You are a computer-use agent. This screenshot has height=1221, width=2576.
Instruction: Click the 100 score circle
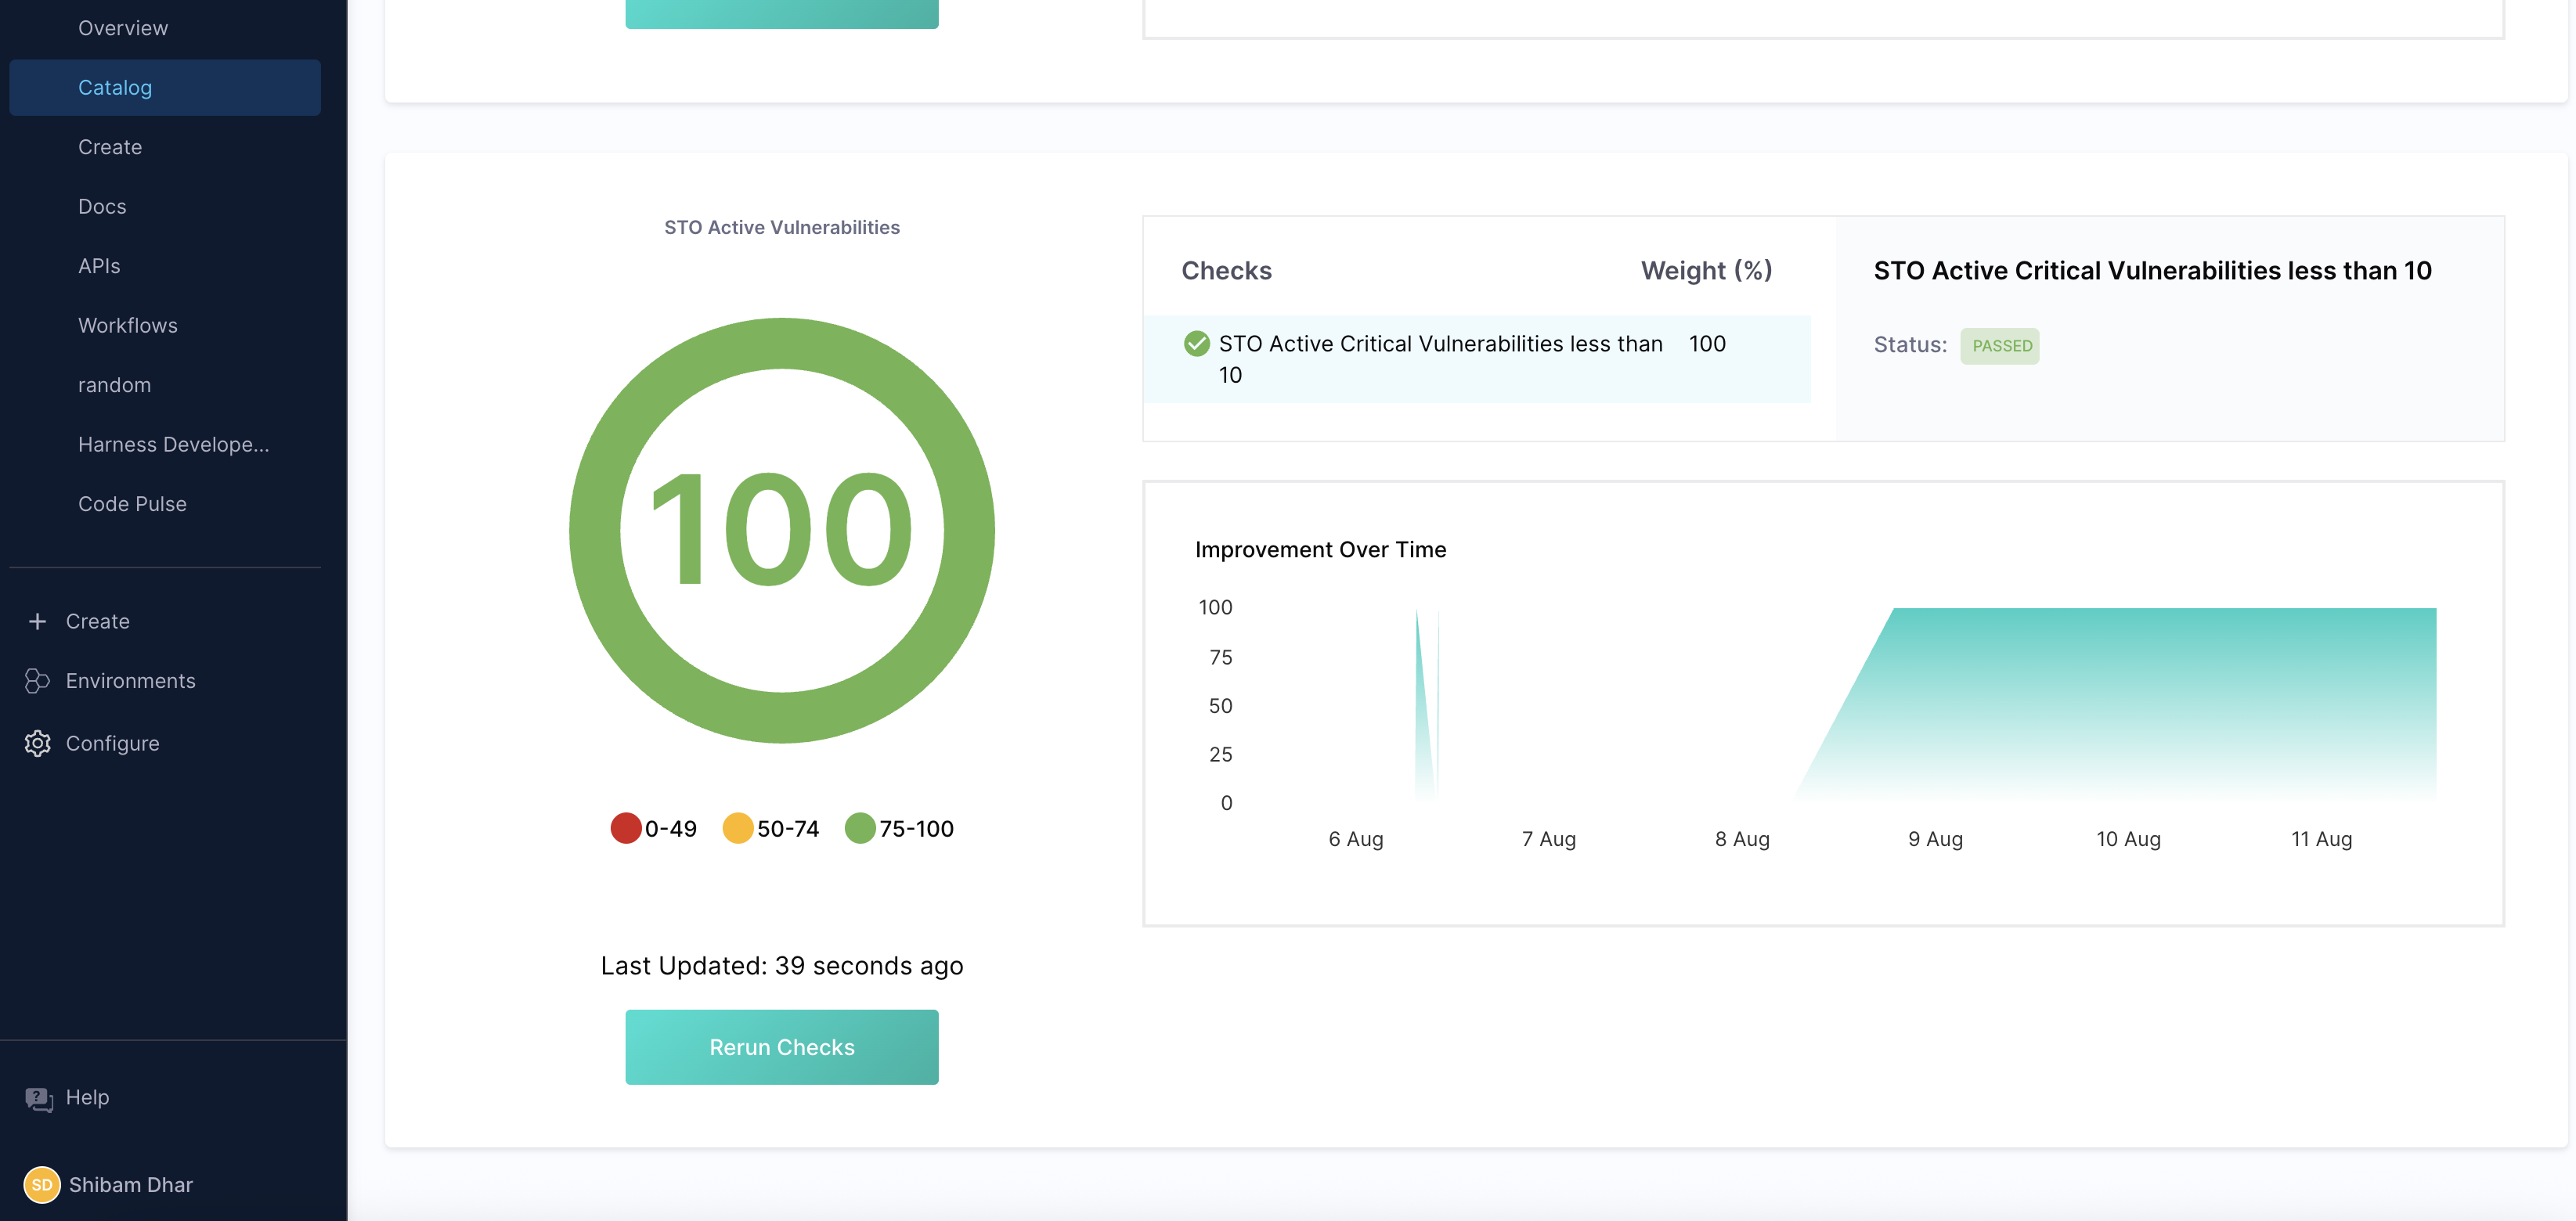[x=781, y=530]
